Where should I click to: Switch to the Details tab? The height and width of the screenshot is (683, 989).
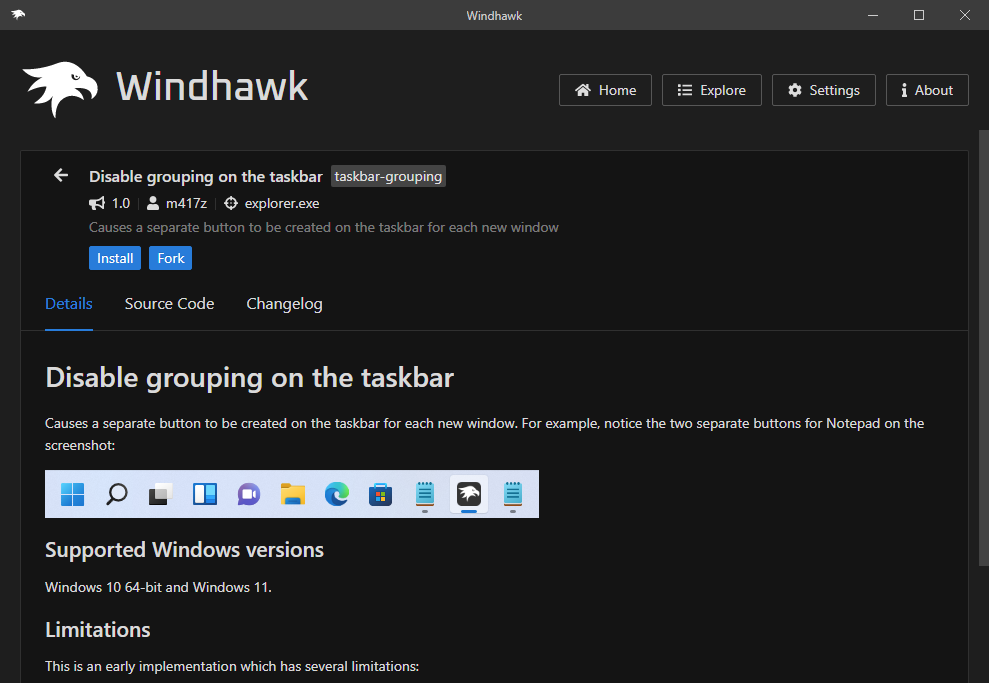(x=69, y=304)
